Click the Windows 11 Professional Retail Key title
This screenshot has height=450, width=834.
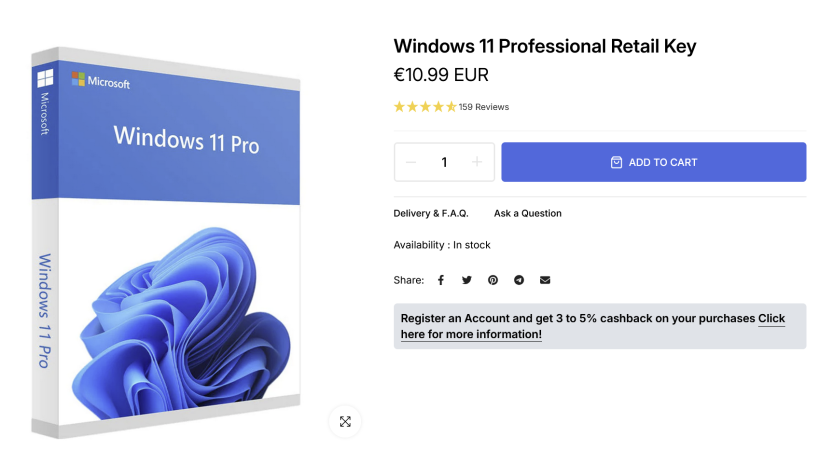545,46
